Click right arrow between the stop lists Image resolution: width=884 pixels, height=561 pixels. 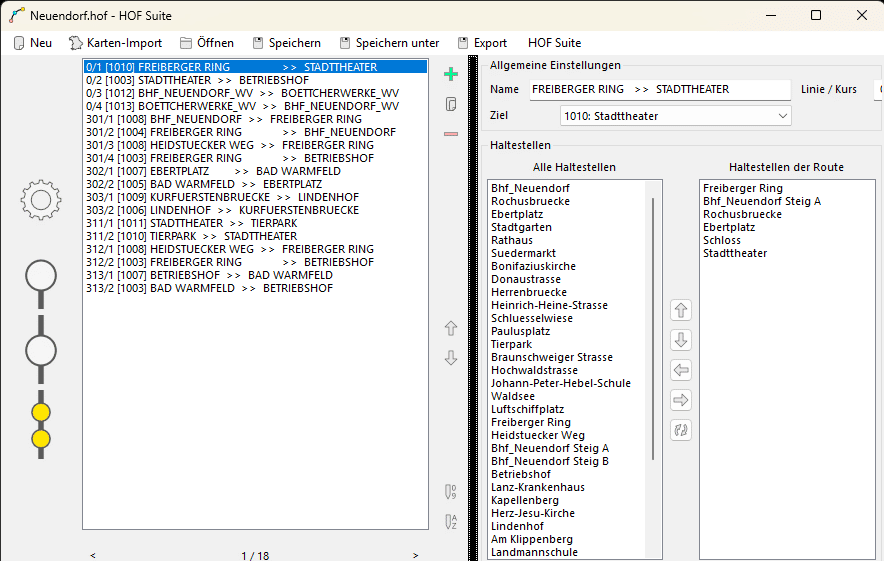click(x=681, y=400)
